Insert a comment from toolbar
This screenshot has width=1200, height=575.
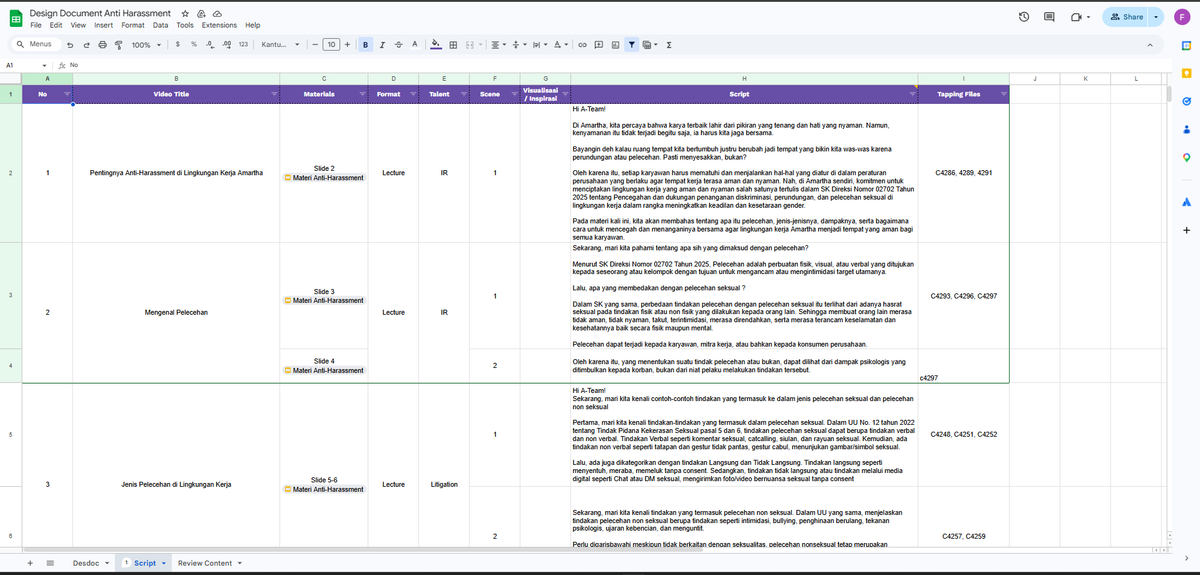pyautogui.click(x=599, y=44)
